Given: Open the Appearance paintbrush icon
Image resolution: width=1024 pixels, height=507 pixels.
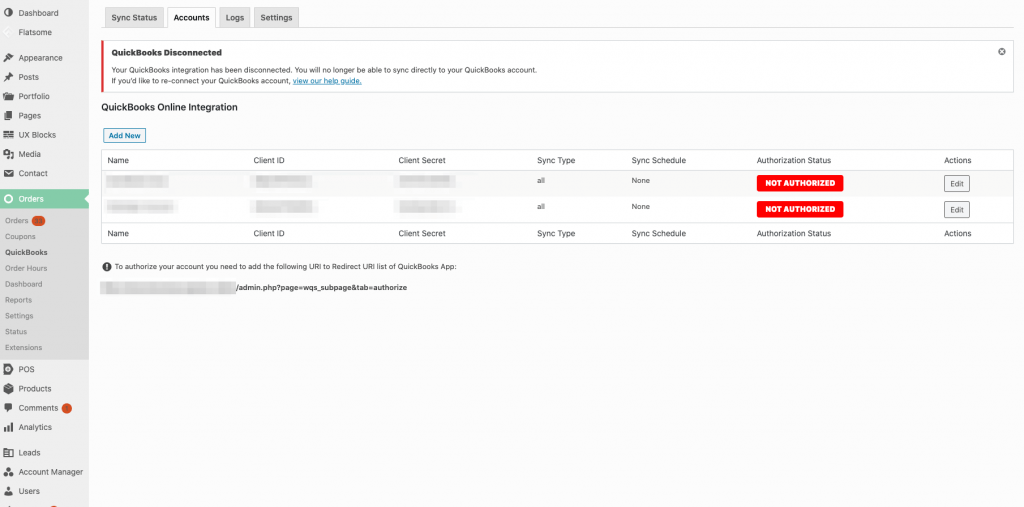Looking at the screenshot, I should pyautogui.click(x=8, y=57).
